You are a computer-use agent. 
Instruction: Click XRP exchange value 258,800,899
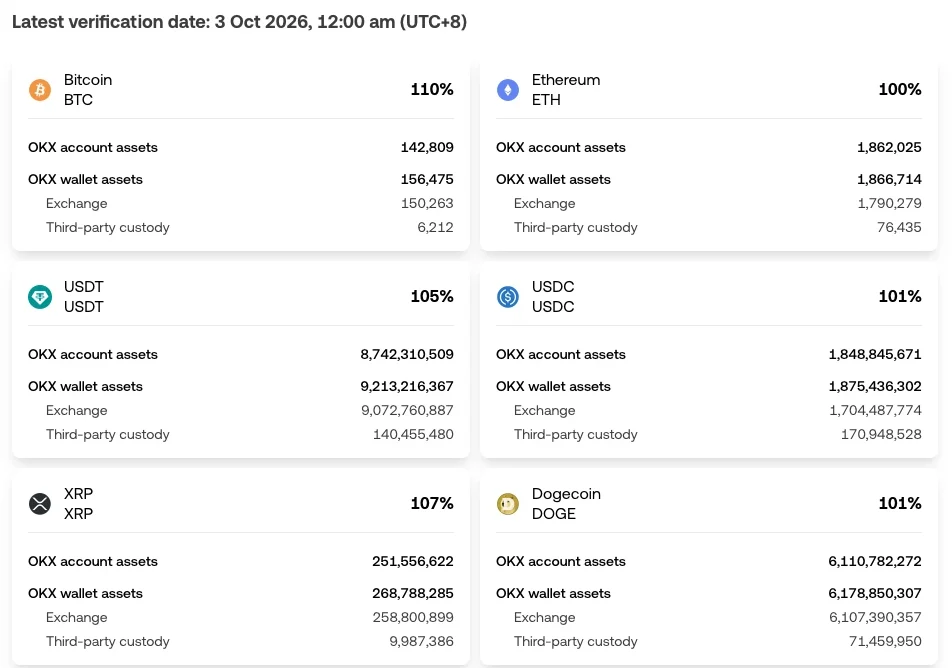pos(413,618)
